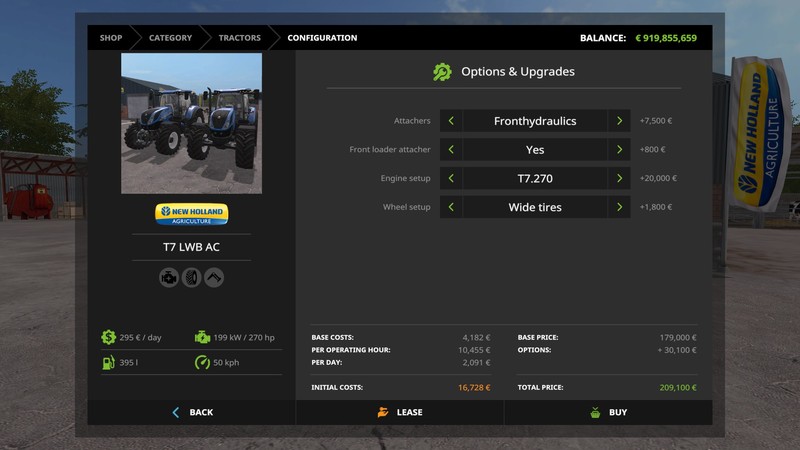Switch Attachers option to previous value
The height and width of the screenshot is (450, 800).
click(451, 121)
